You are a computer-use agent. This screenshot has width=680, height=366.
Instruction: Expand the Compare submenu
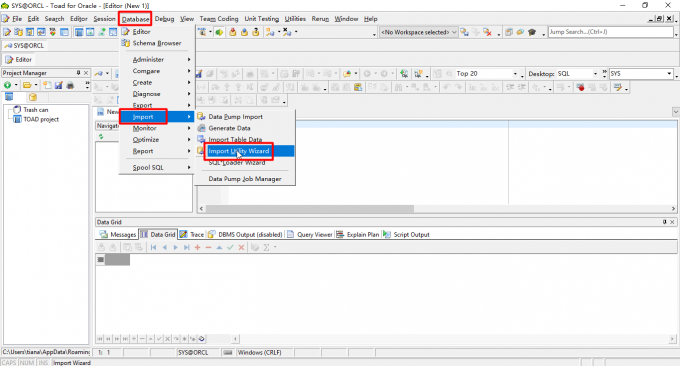(157, 71)
